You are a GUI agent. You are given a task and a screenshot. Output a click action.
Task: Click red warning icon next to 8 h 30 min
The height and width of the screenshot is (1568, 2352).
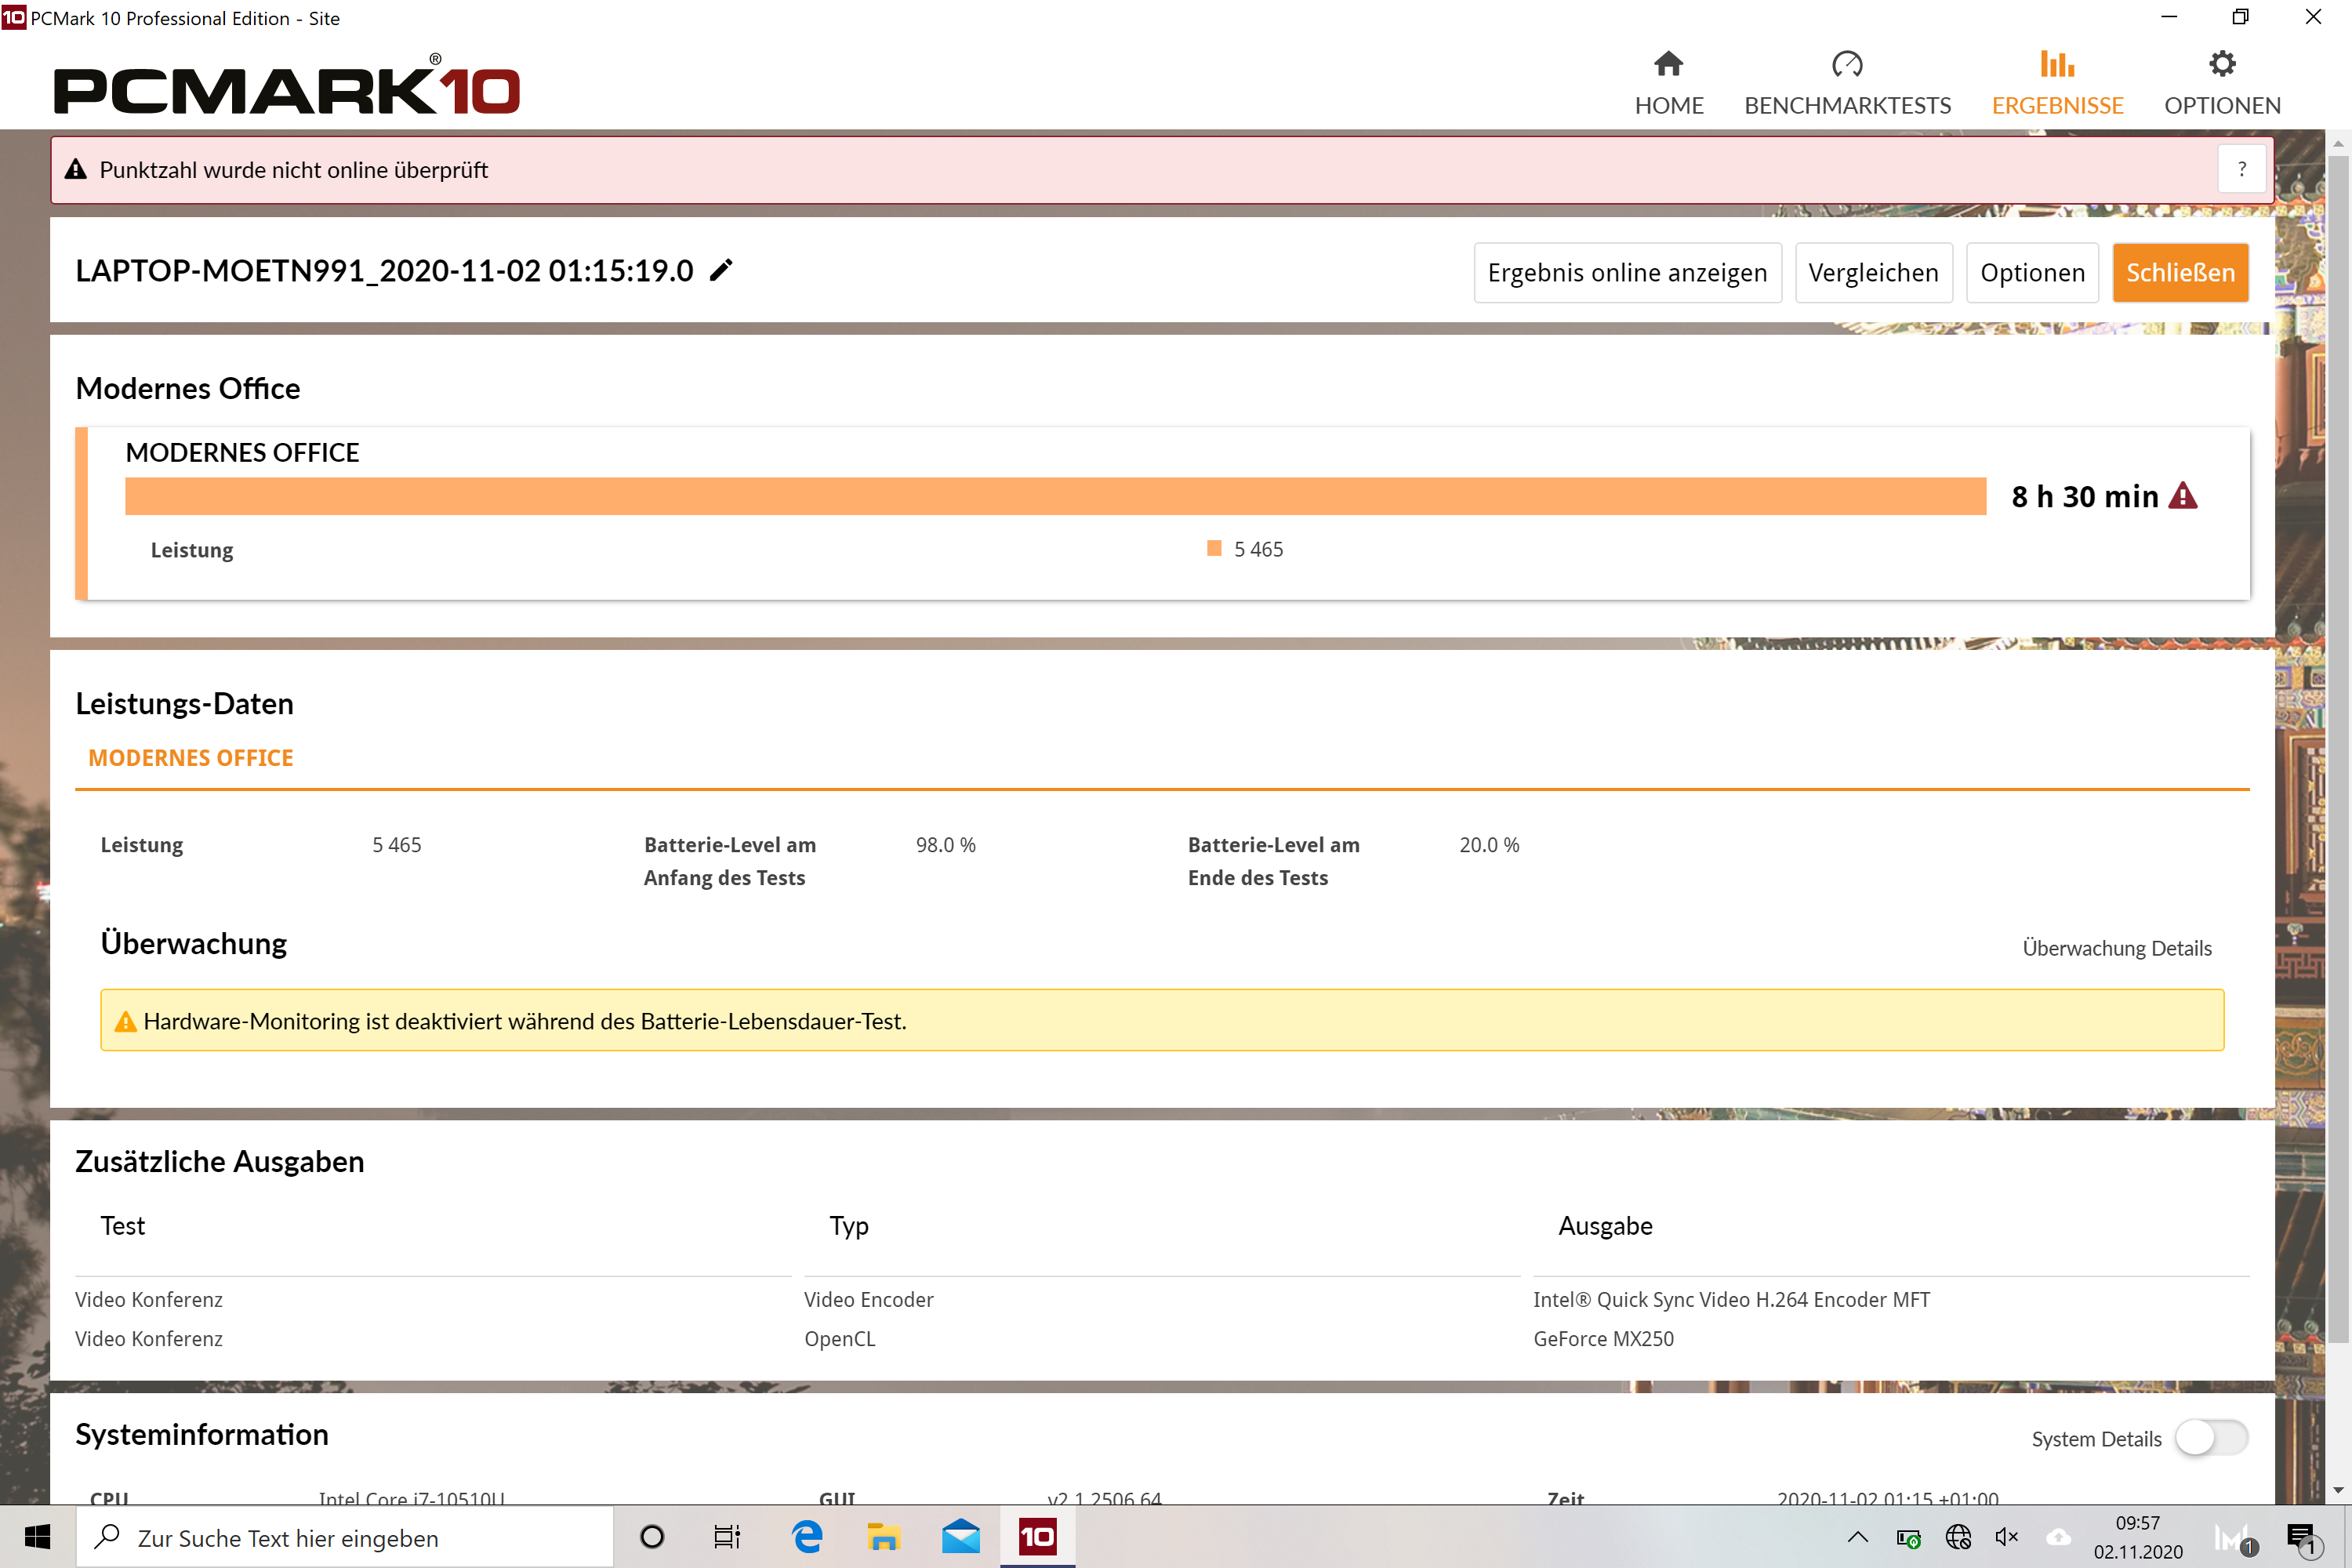pos(2183,496)
